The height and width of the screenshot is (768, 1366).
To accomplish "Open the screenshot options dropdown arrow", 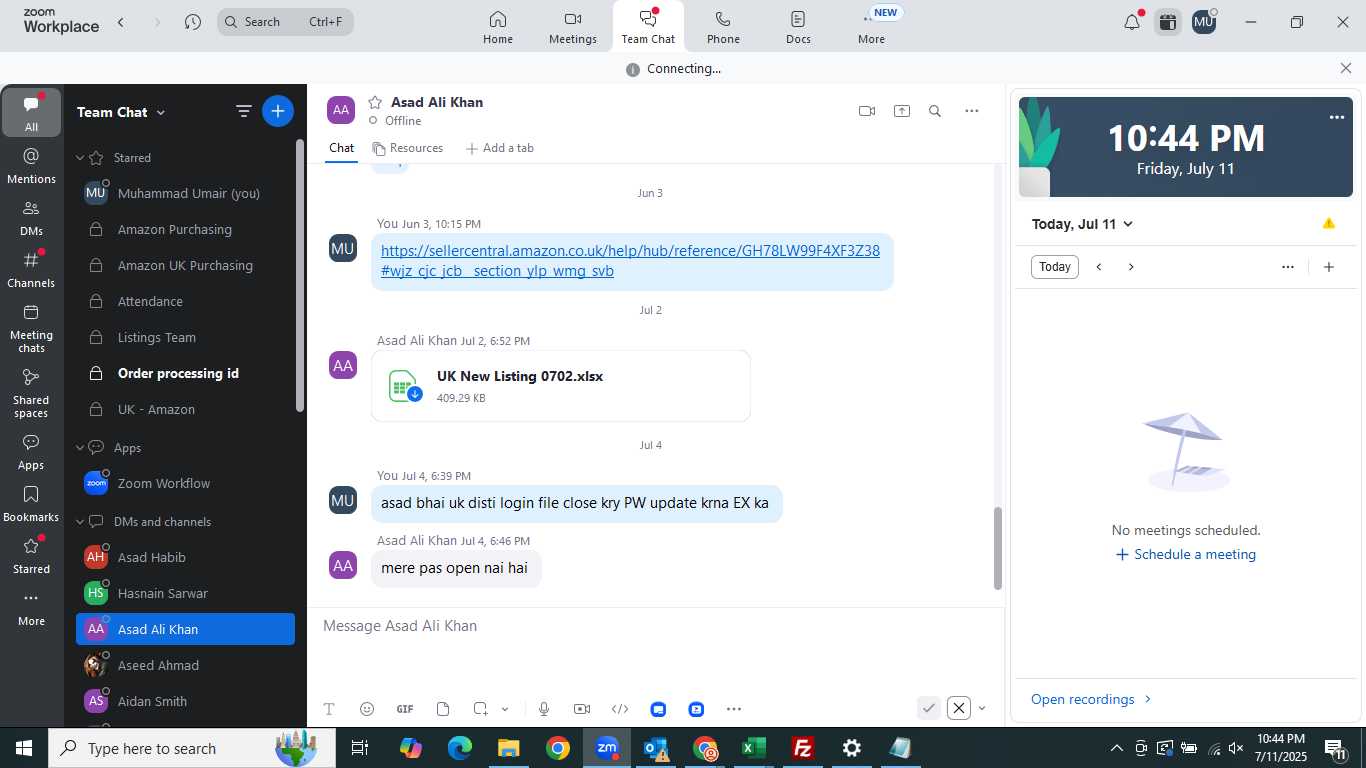I will pyautogui.click(x=505, y=709).
